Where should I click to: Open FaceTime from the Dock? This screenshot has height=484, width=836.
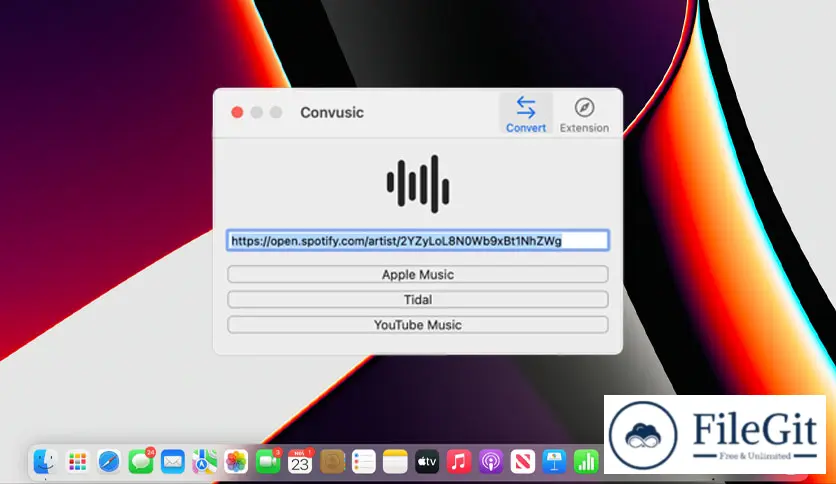point(268,462)
